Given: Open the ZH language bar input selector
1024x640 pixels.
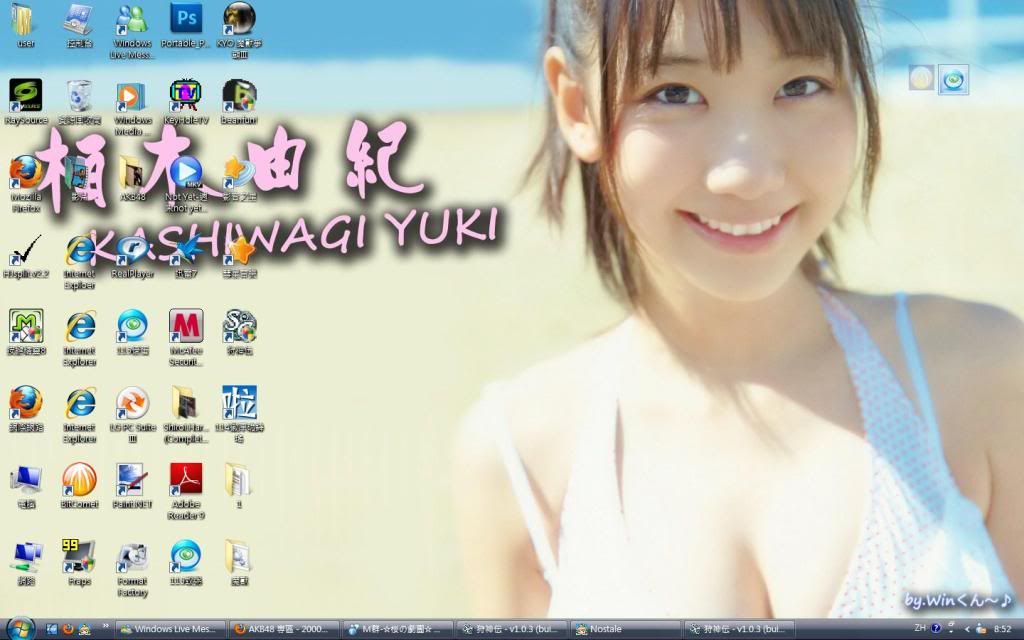Looking at the screenshot, I should click(x=919, y=628).
